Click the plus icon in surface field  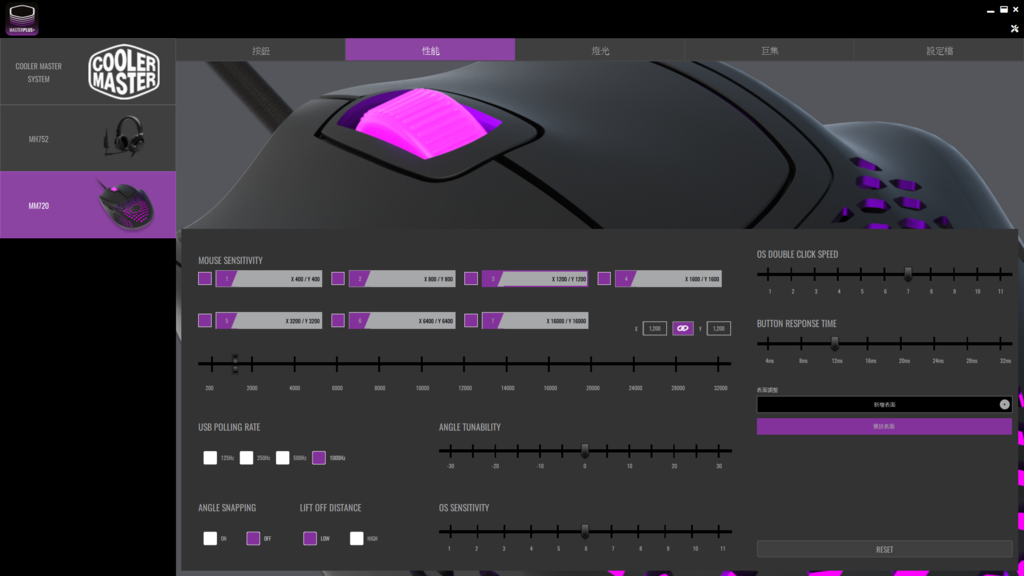tap(1004, 404)
